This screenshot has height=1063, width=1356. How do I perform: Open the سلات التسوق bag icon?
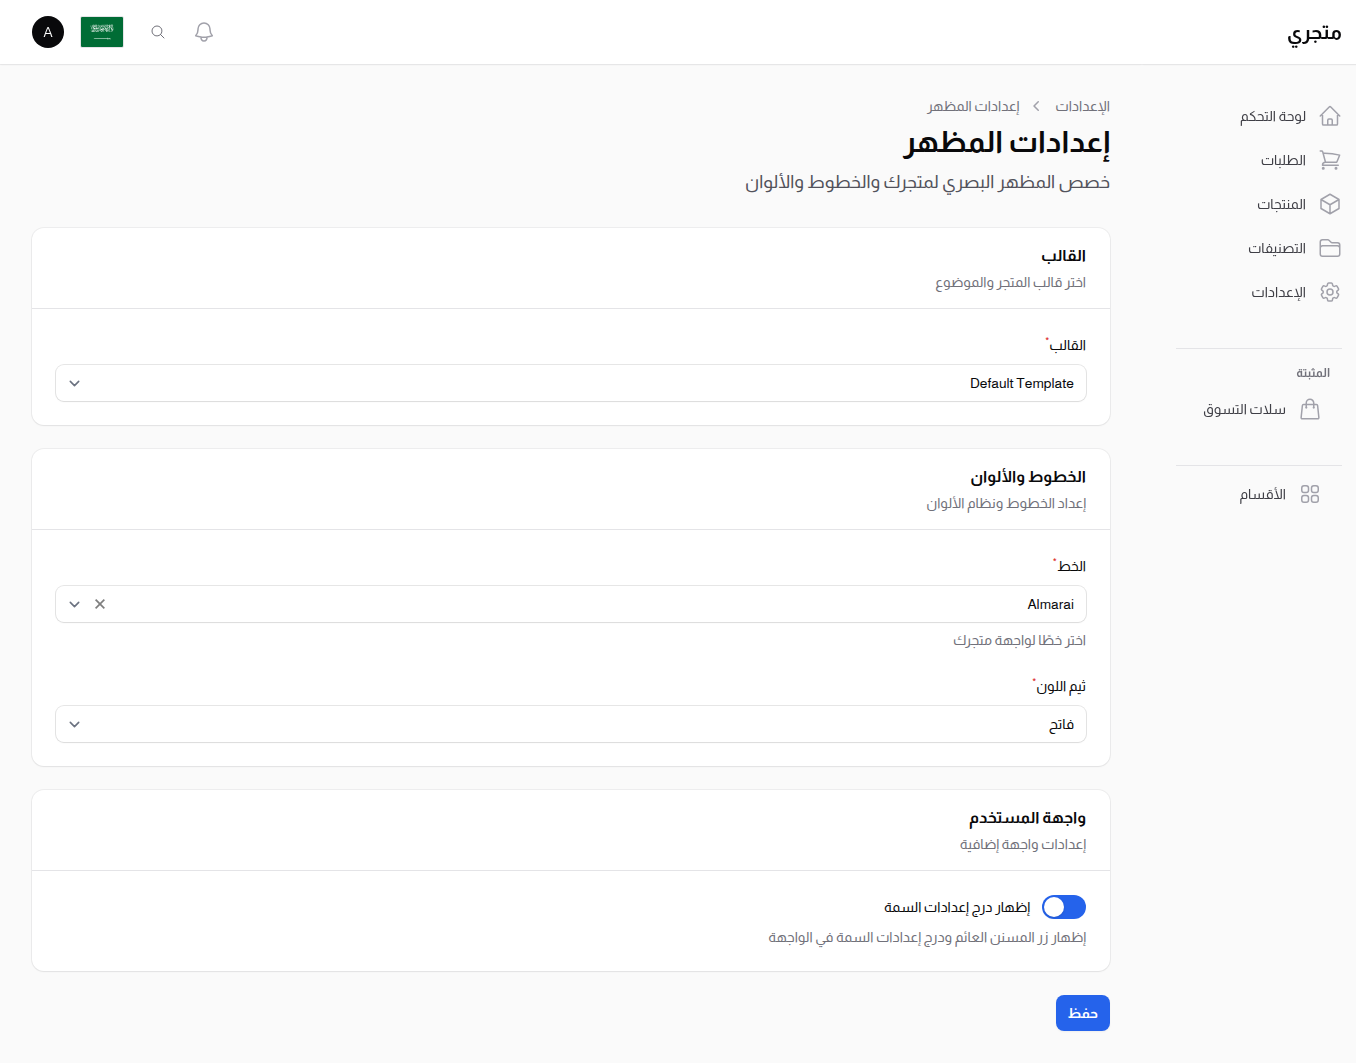tap(1310, 409)
